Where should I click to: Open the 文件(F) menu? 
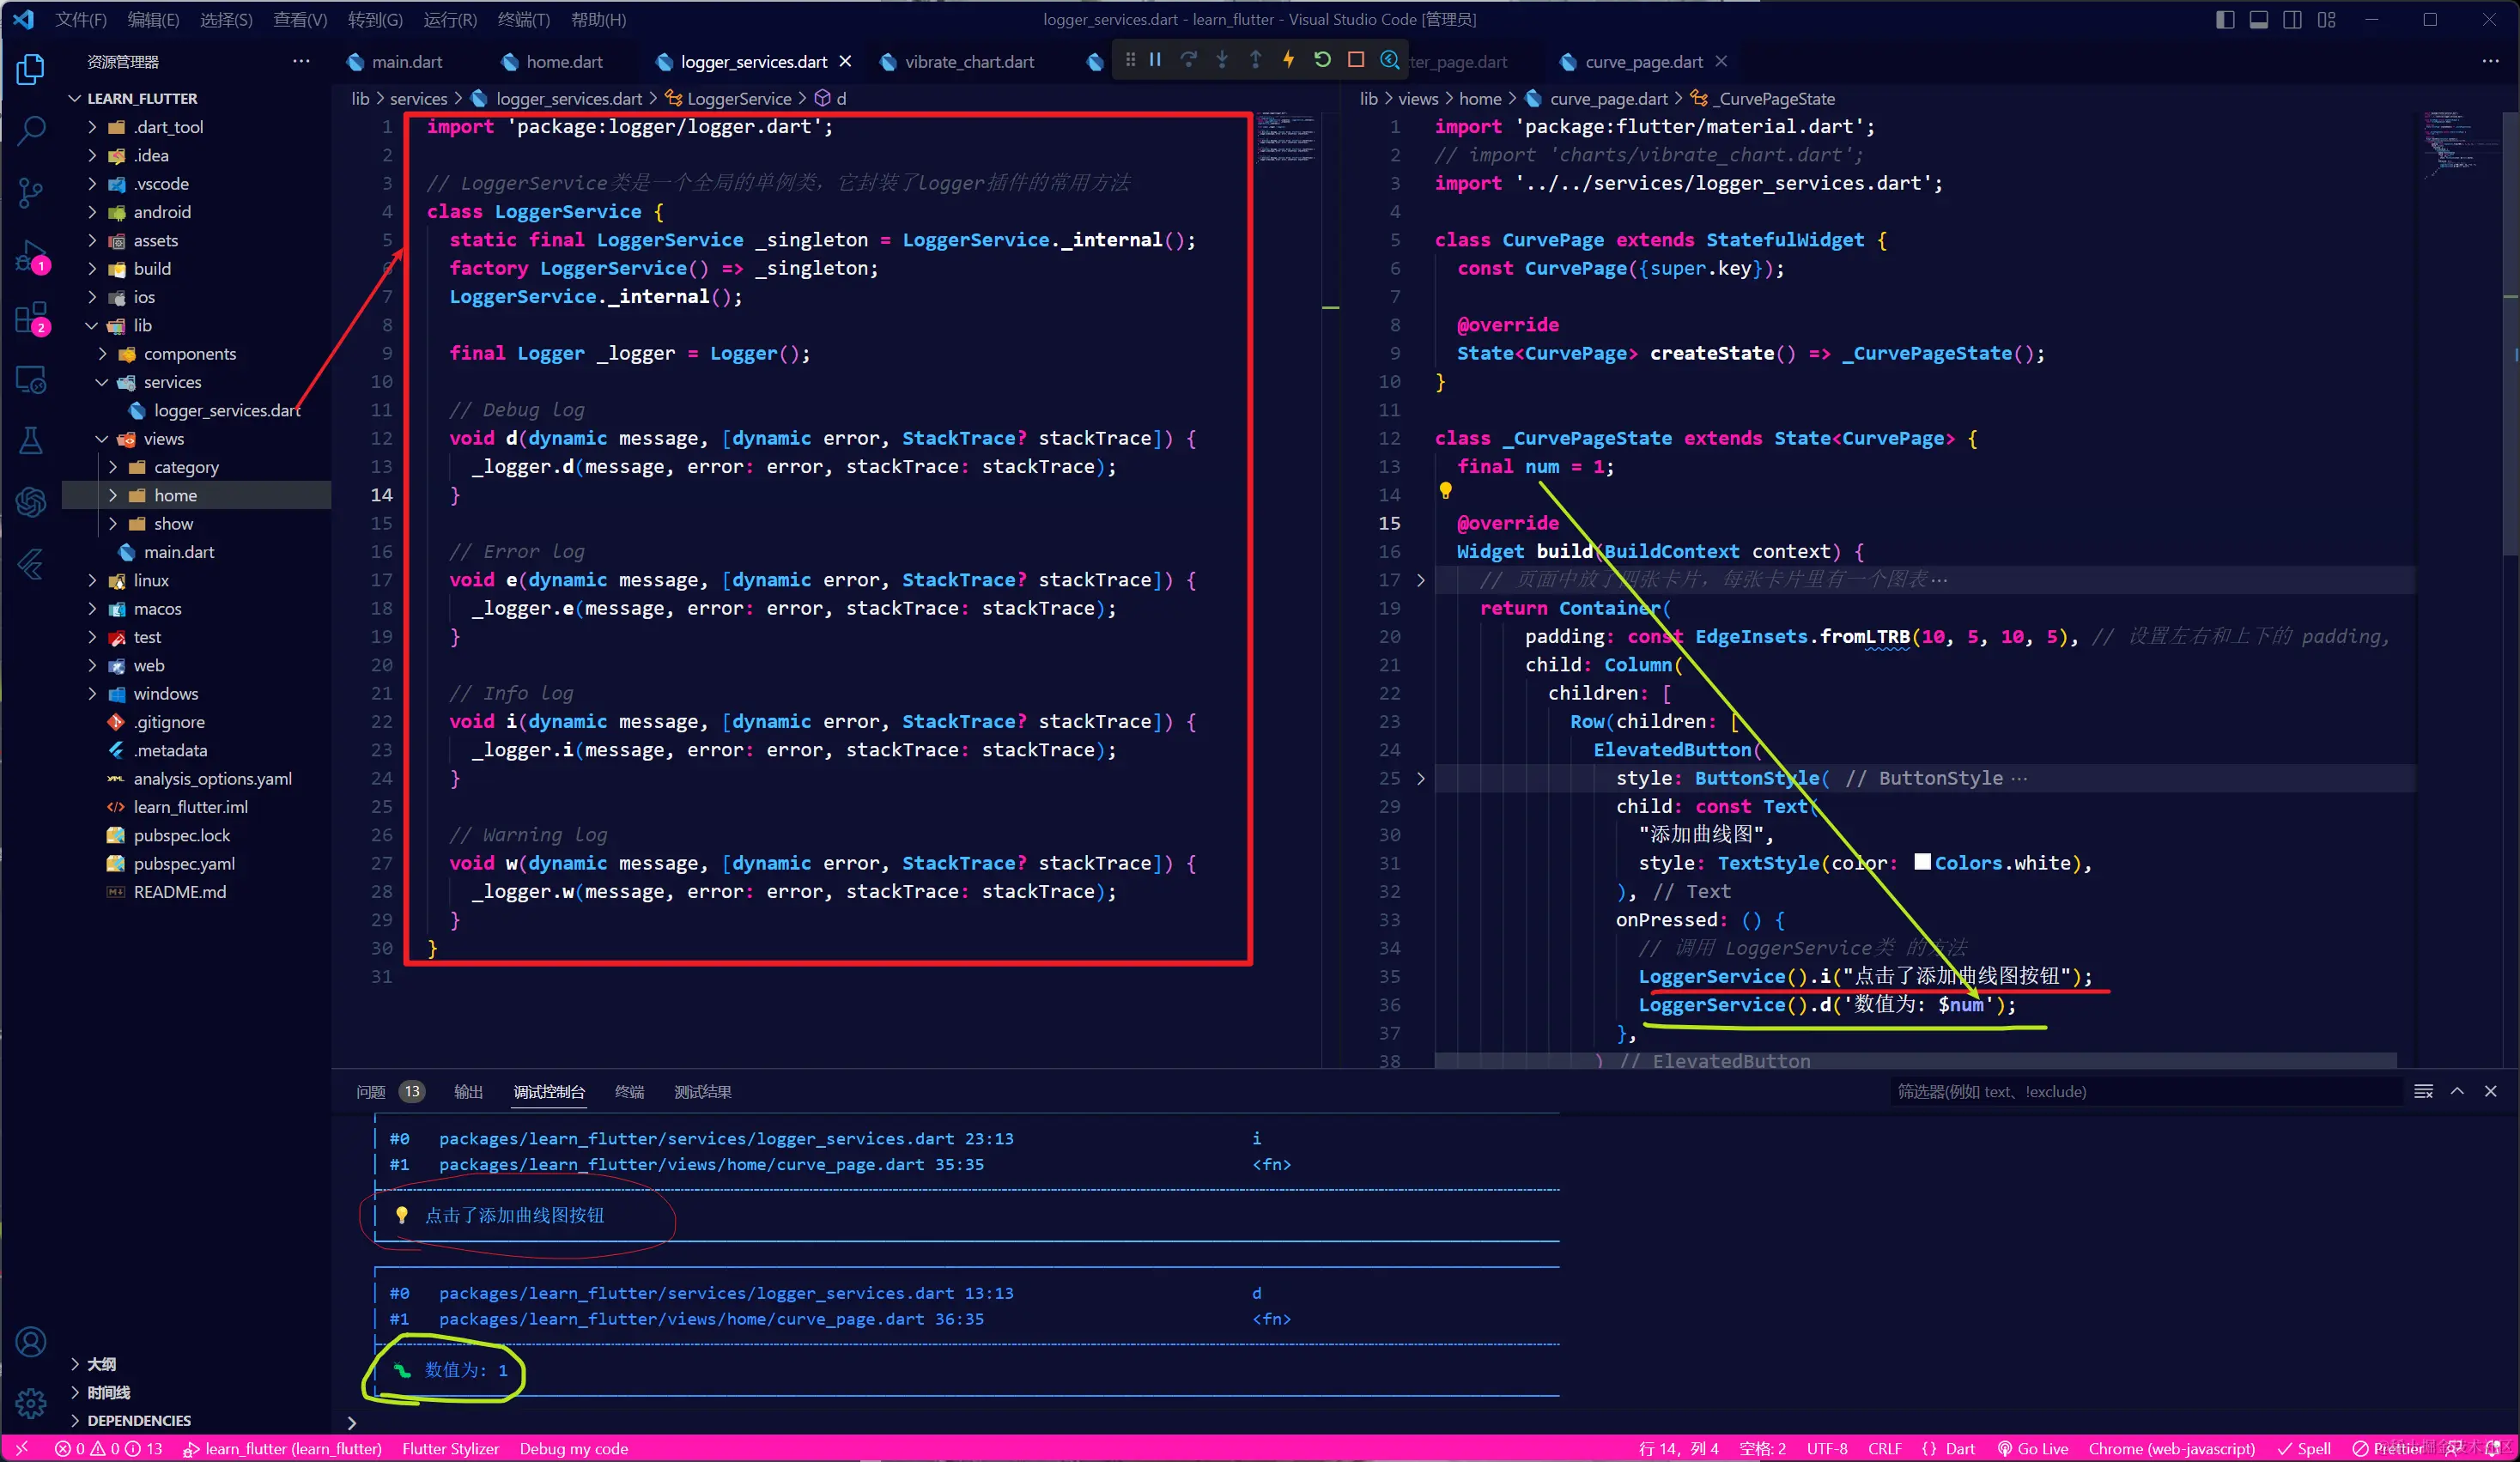(81, 20)
